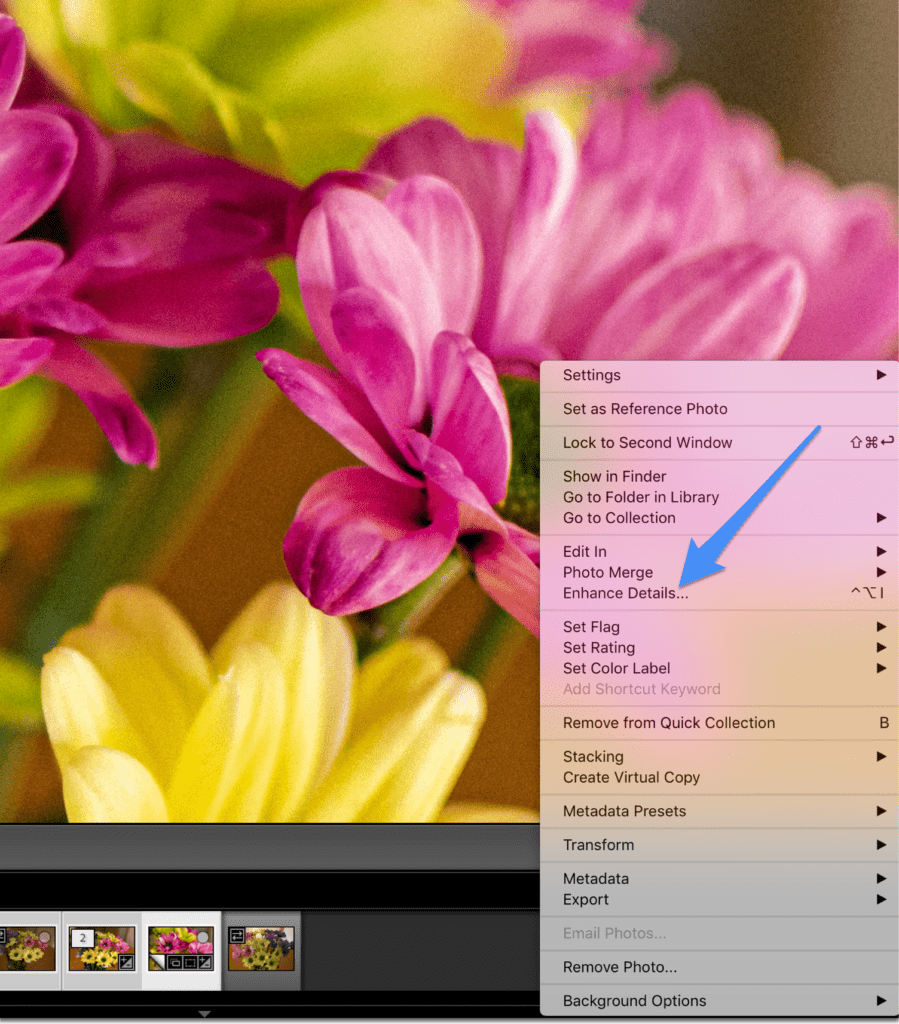This screenshot has height=1024, width=899.
Task: Click the develop adjustments badge on third thumbnail
Action: pyautogui.click(x=203, y=964)
